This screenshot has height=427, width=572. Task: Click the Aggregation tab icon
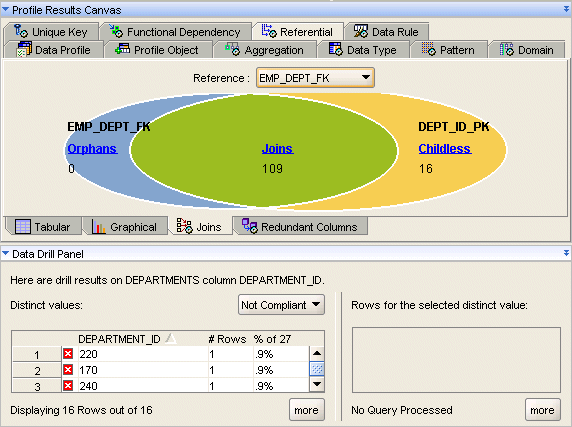point(232,49)
